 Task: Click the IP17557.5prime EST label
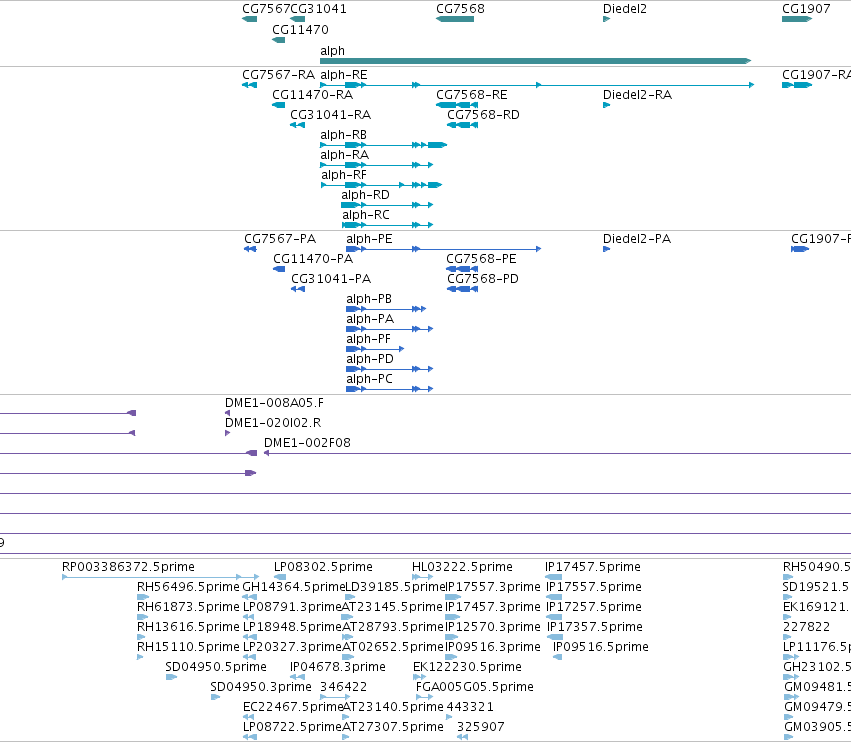coord(594,587)
